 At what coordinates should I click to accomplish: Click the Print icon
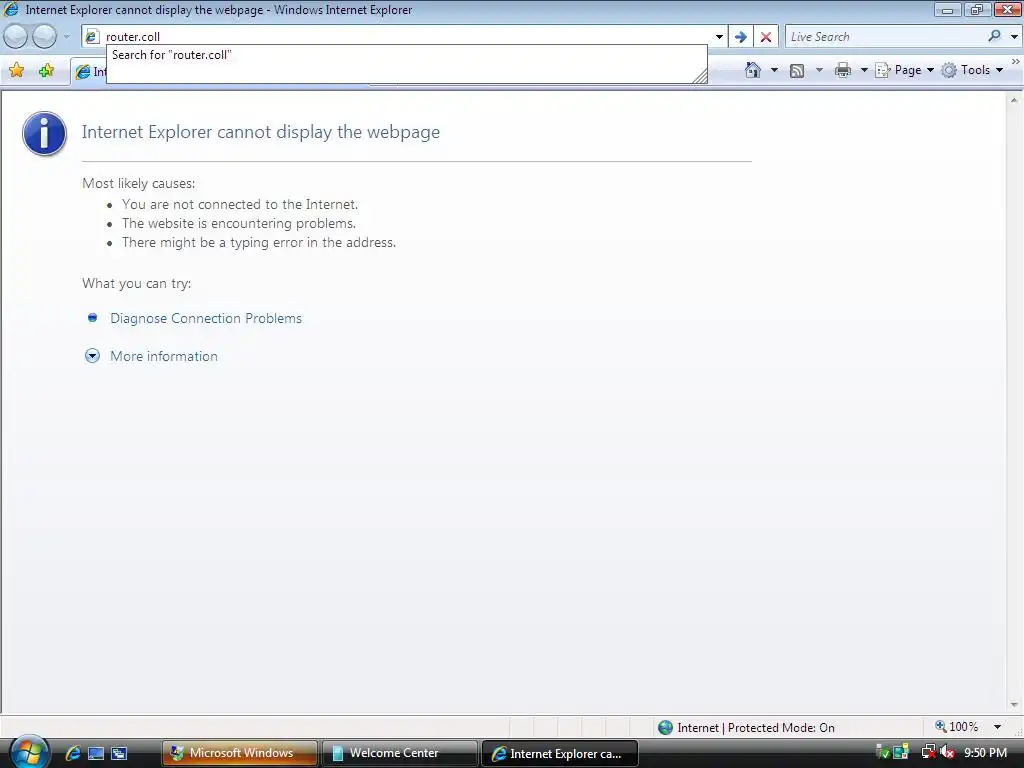843,70
